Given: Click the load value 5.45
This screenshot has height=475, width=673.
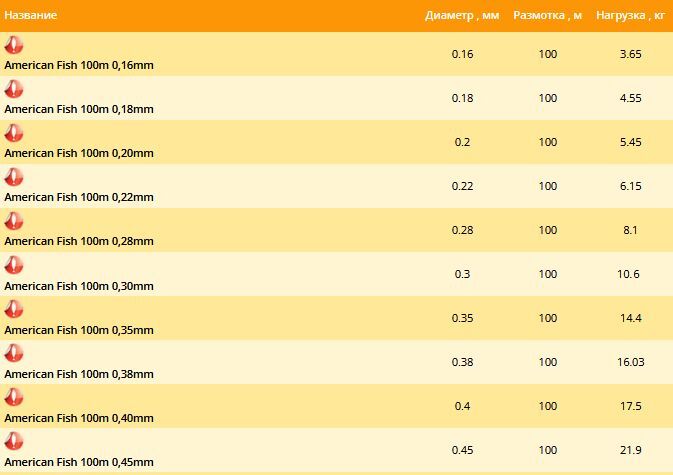Looking at the screenshot, I should pyautogui.click(x=631, y=142).
